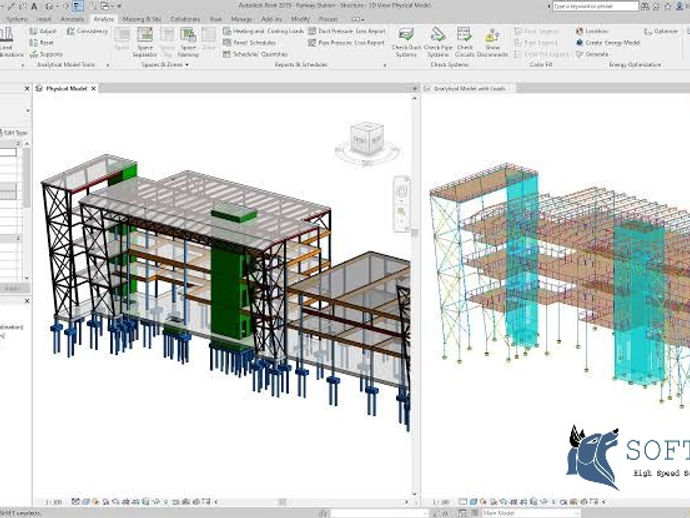Toggle the Thin Lines quick access button
This screenshot has width=690, height=518.
pos(78,6)
